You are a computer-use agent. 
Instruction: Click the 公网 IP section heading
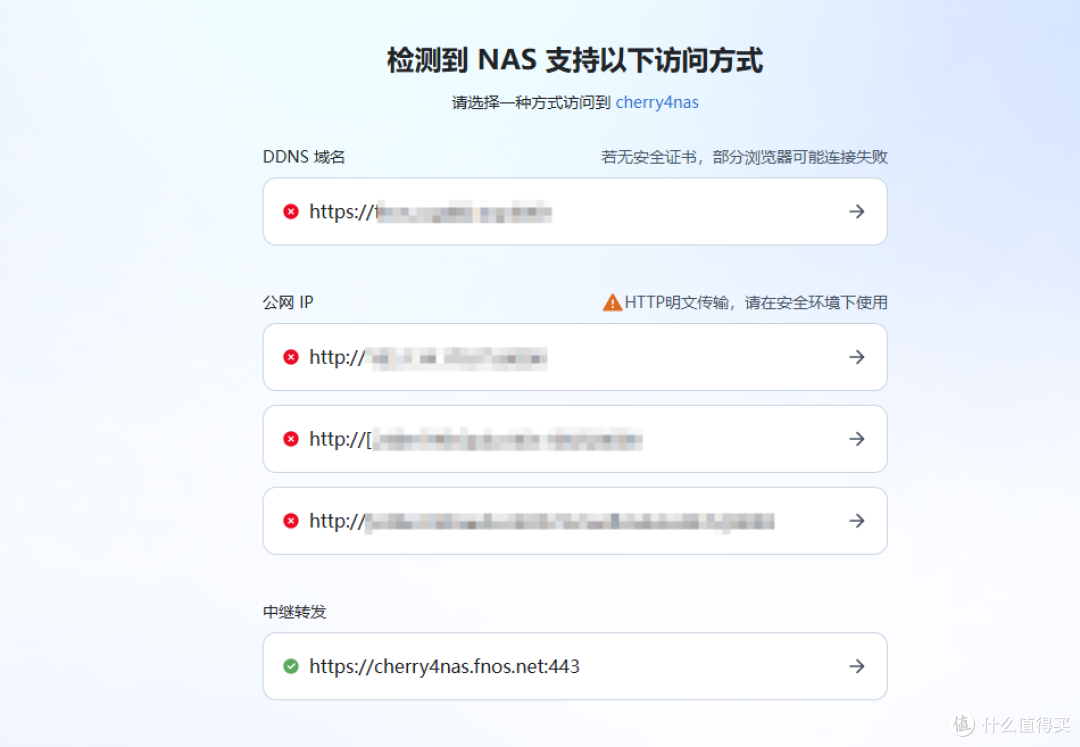tap(288, 302)
